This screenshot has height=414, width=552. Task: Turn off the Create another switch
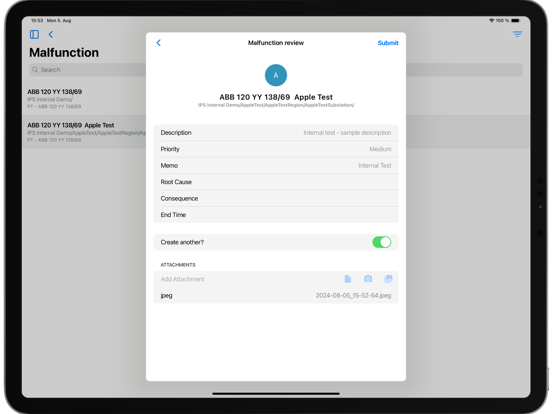pos(382,242)
